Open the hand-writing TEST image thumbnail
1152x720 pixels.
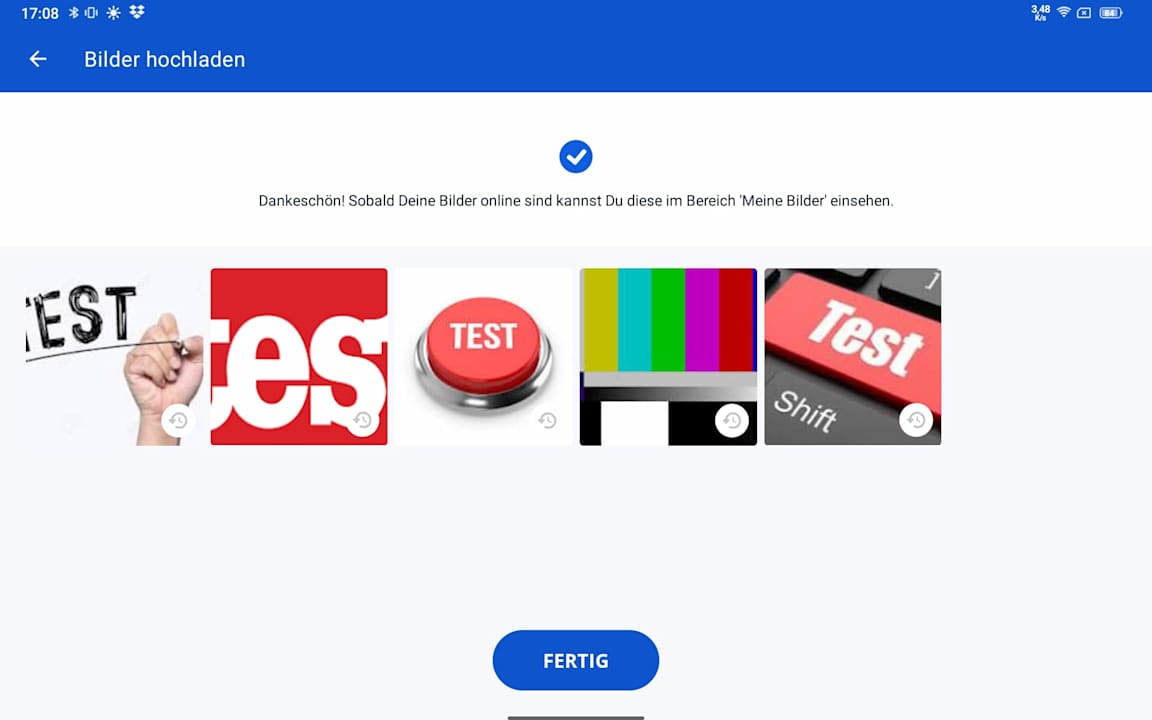pos(115,356)
